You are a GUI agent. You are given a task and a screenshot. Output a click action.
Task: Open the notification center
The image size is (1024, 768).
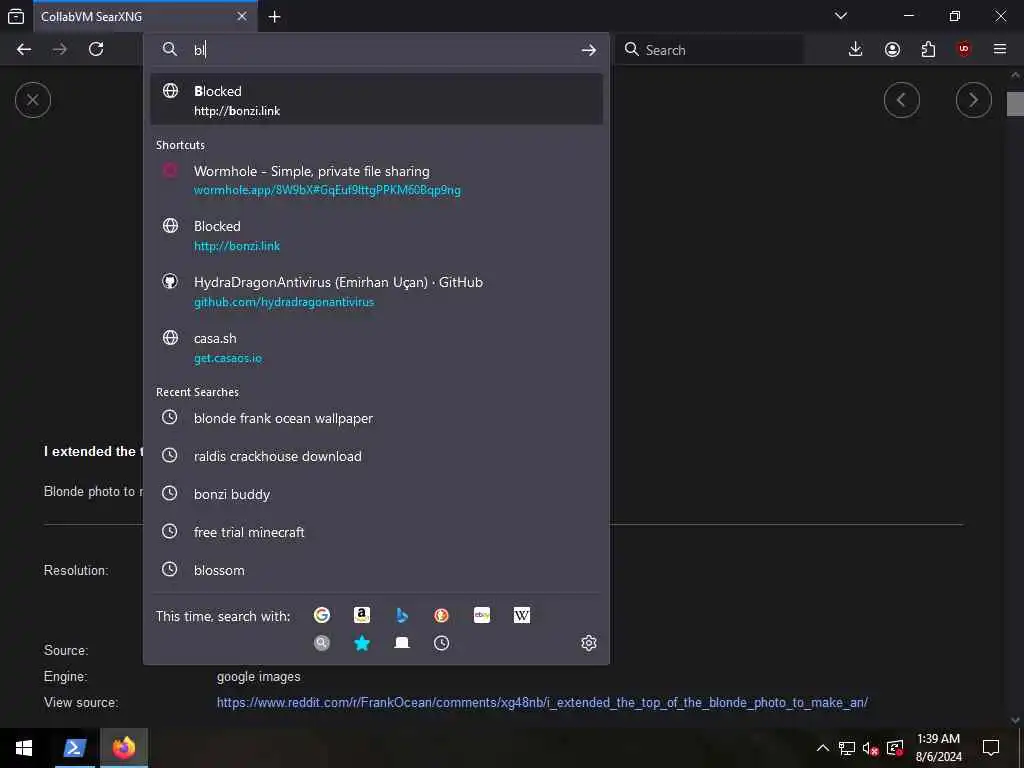(991, 748)
